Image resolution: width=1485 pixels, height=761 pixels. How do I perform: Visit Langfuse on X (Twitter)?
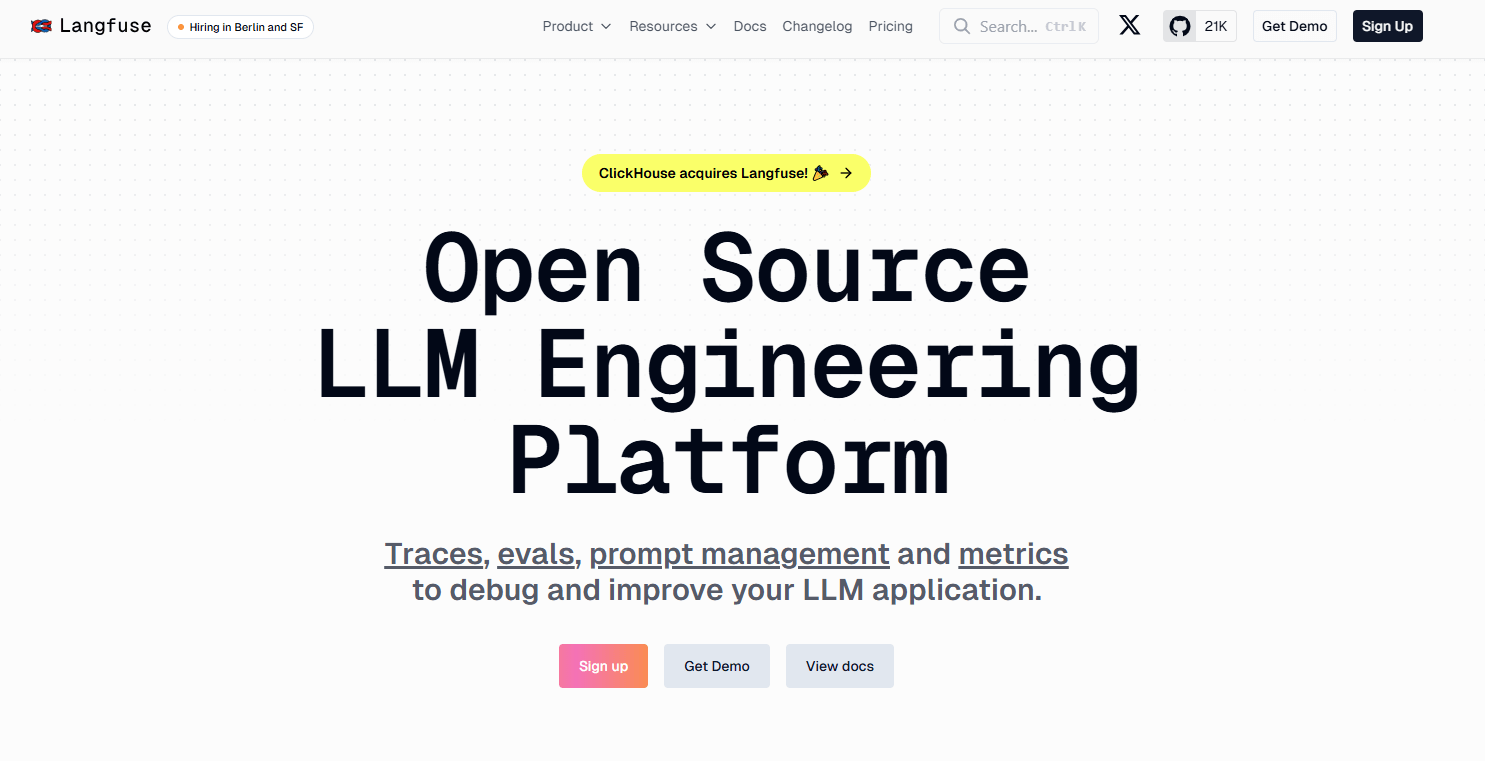pyautogui.click(x=1129, y=26)
